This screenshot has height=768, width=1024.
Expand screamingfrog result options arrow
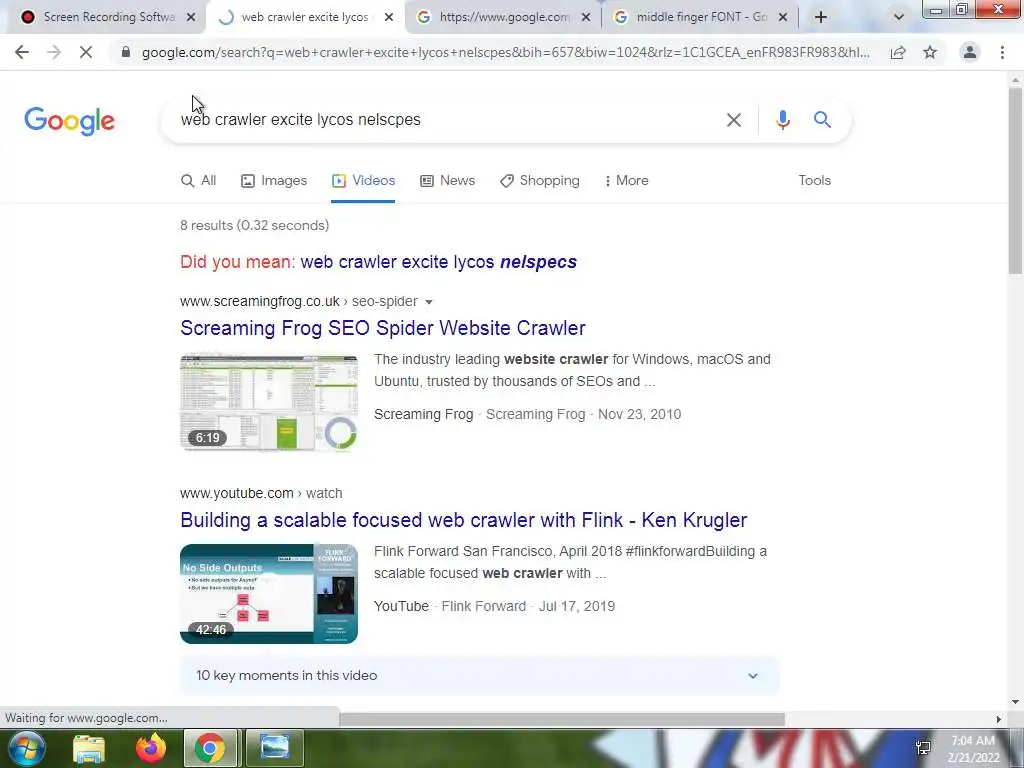(x=429, y=302)
